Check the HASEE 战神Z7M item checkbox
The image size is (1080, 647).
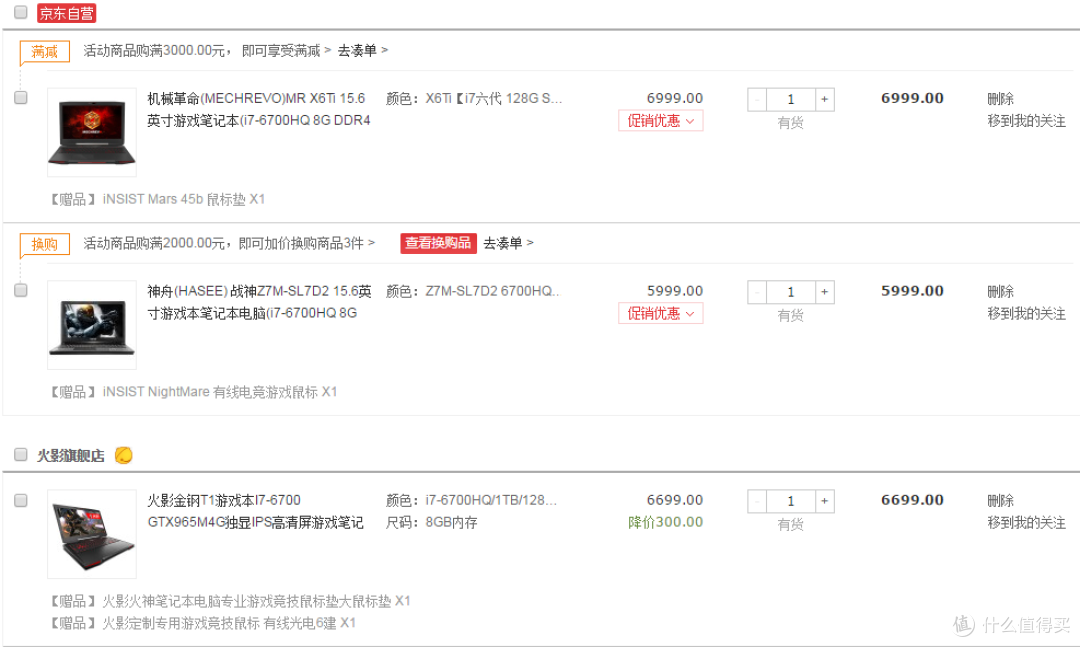click(21, 291)
